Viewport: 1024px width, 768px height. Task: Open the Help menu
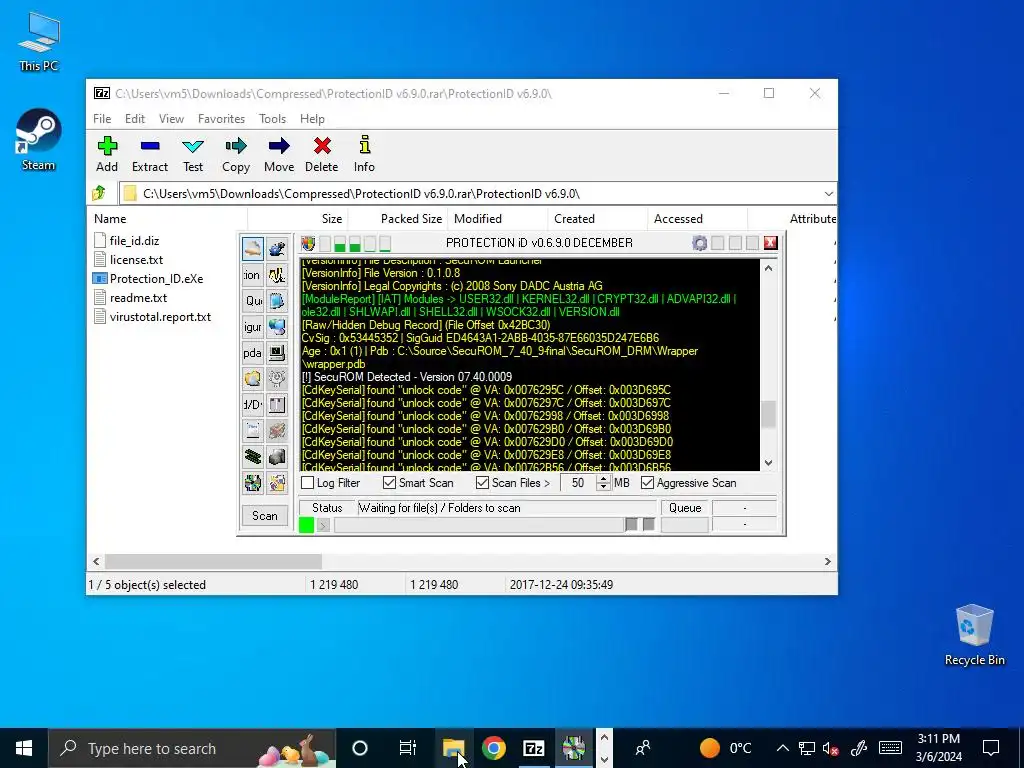pyautogui.click(x=312, y=119)
